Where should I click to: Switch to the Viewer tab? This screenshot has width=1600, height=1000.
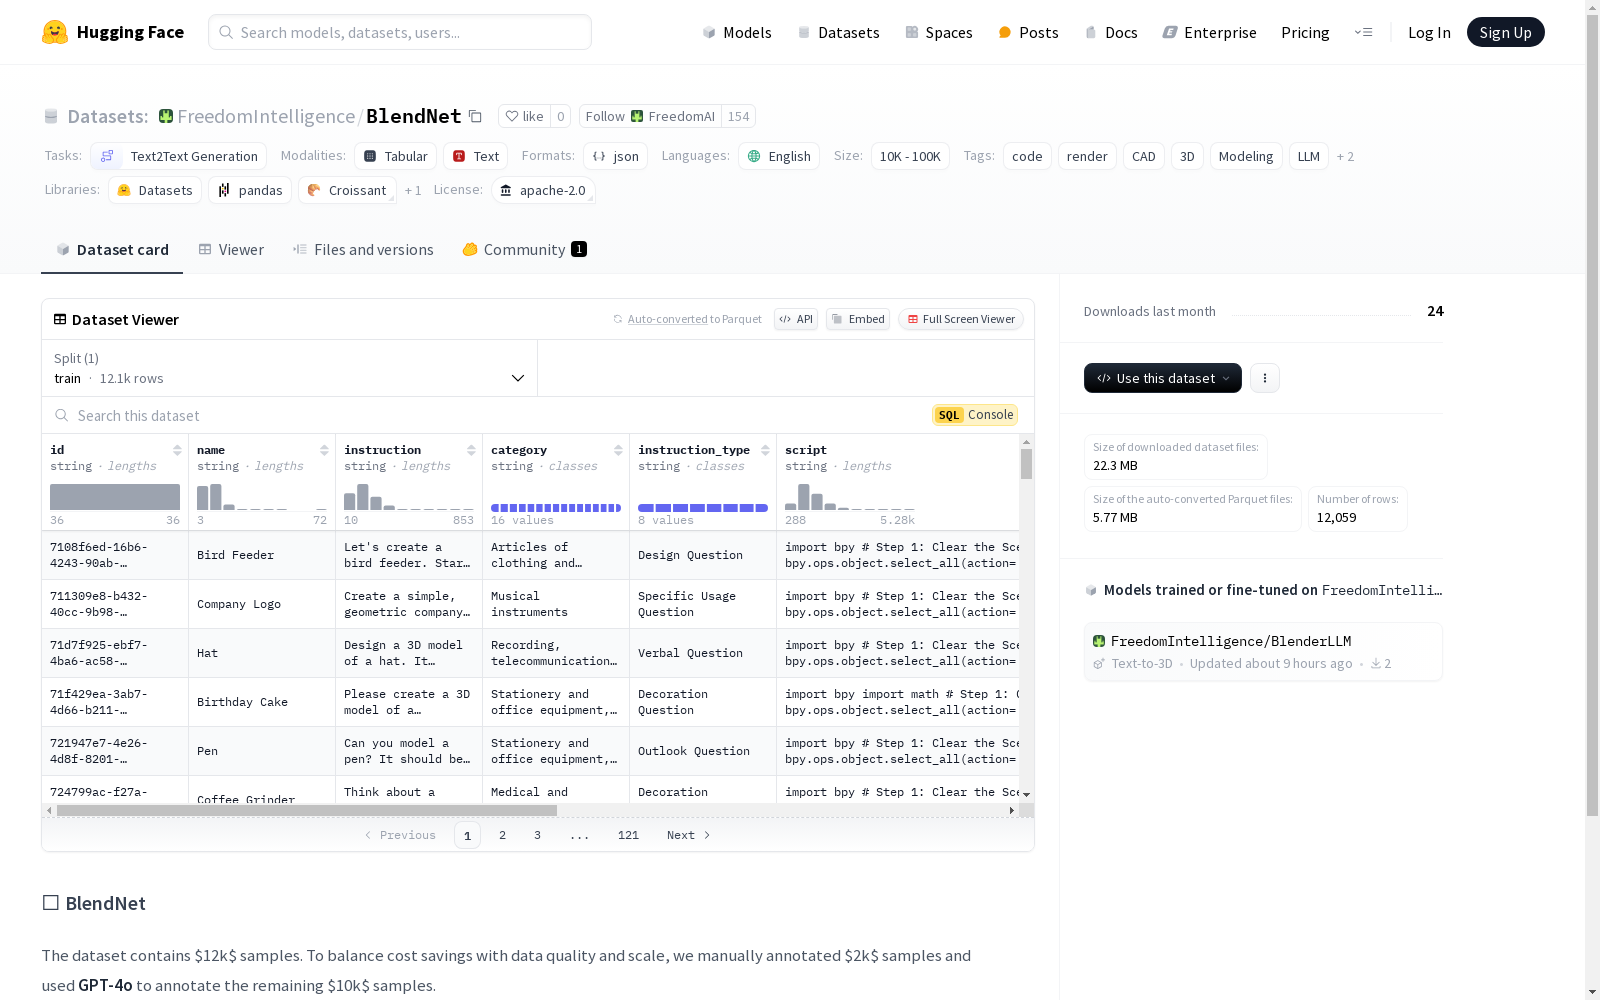[231, 250]
